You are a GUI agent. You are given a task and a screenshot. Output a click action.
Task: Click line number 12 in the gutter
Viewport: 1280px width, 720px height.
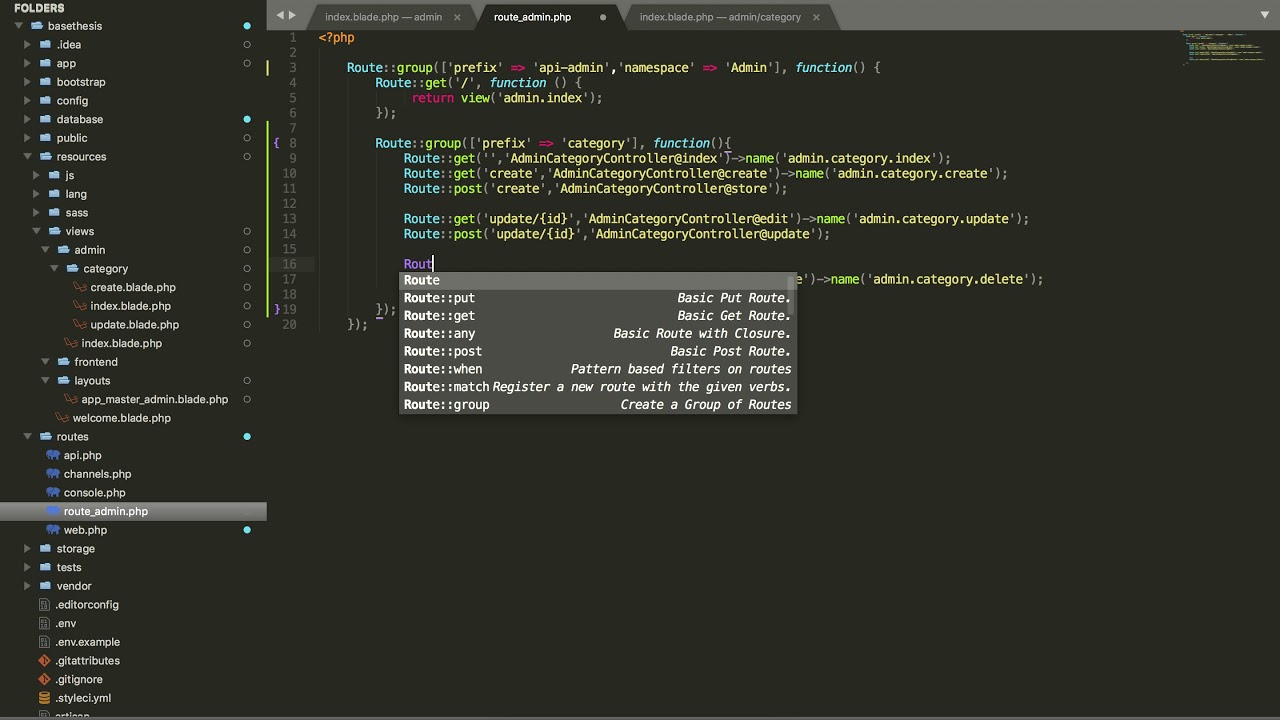289,203
